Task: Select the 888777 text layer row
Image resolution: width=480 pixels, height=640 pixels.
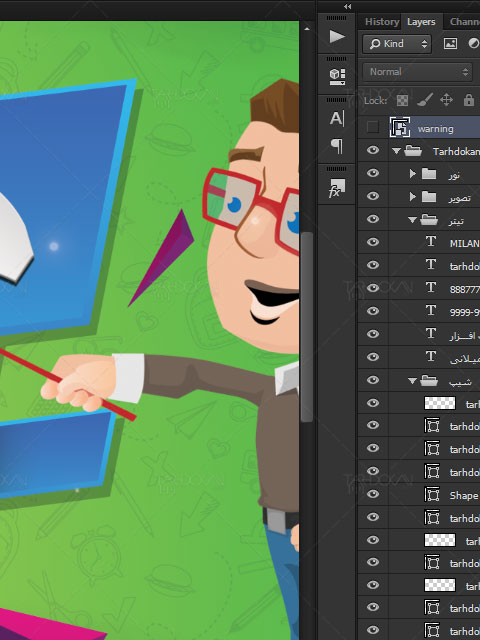Action: [419, 288]
